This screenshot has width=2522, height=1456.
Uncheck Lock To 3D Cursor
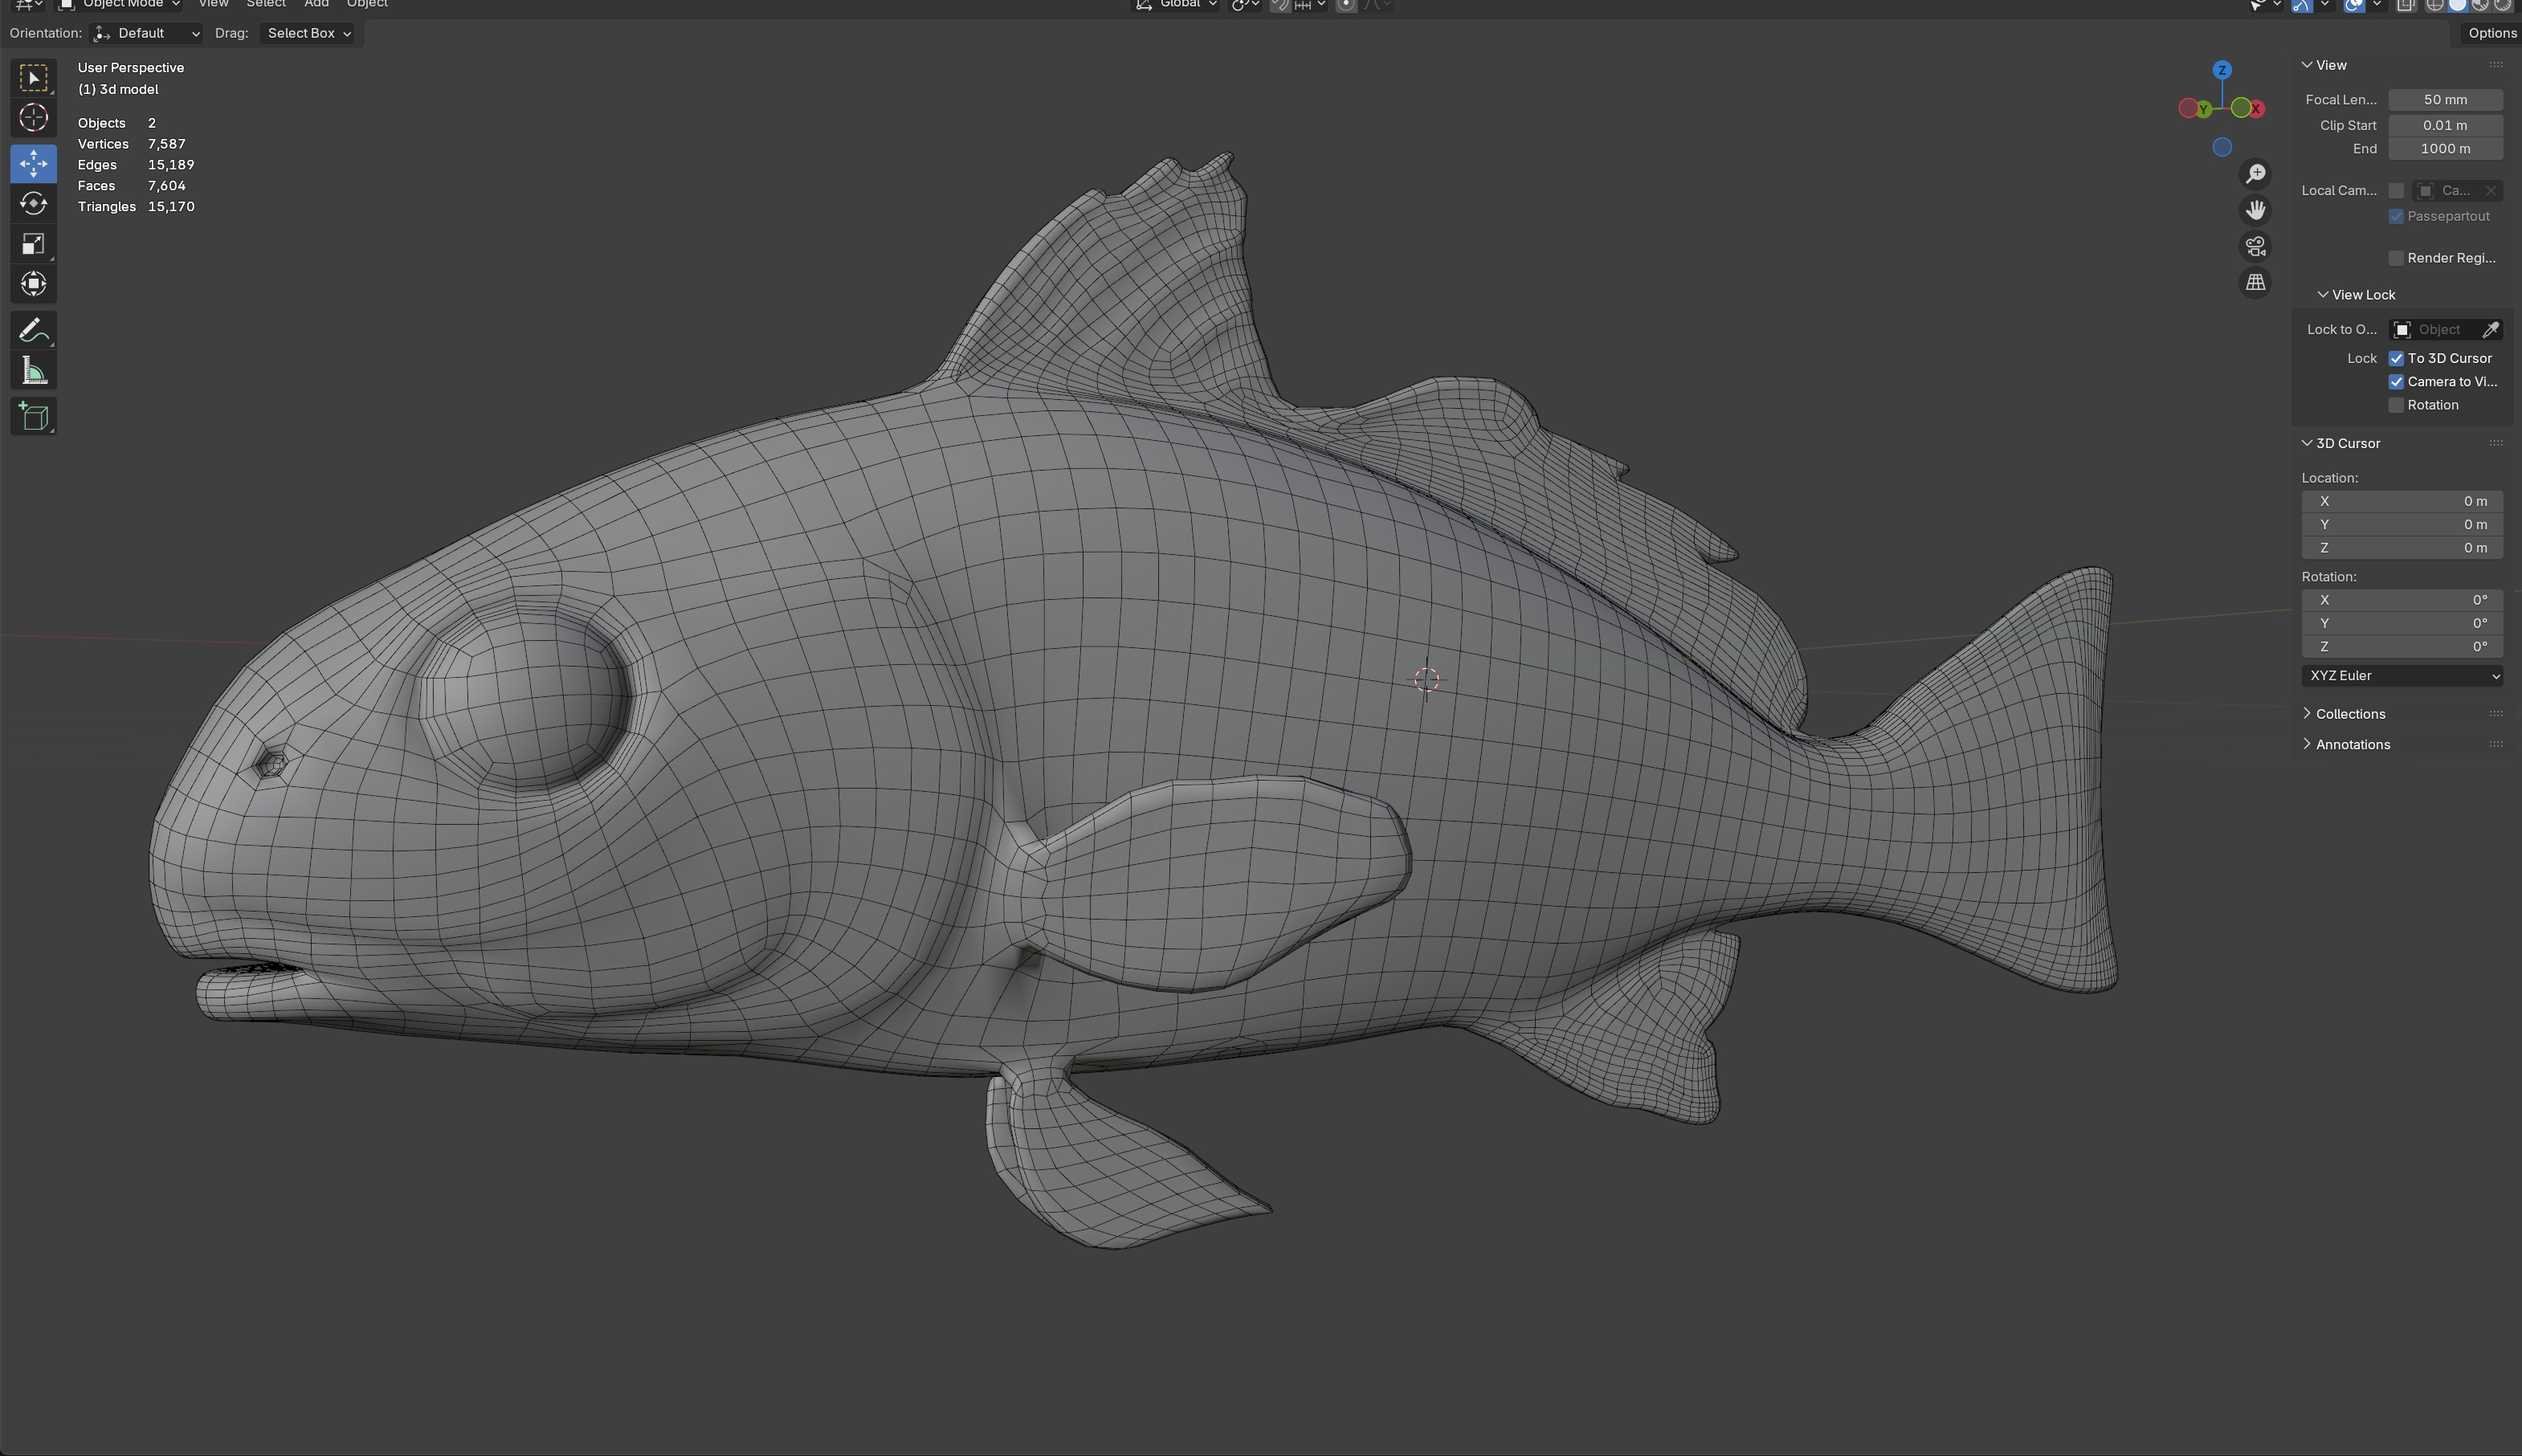click(x=2396, y=358)
